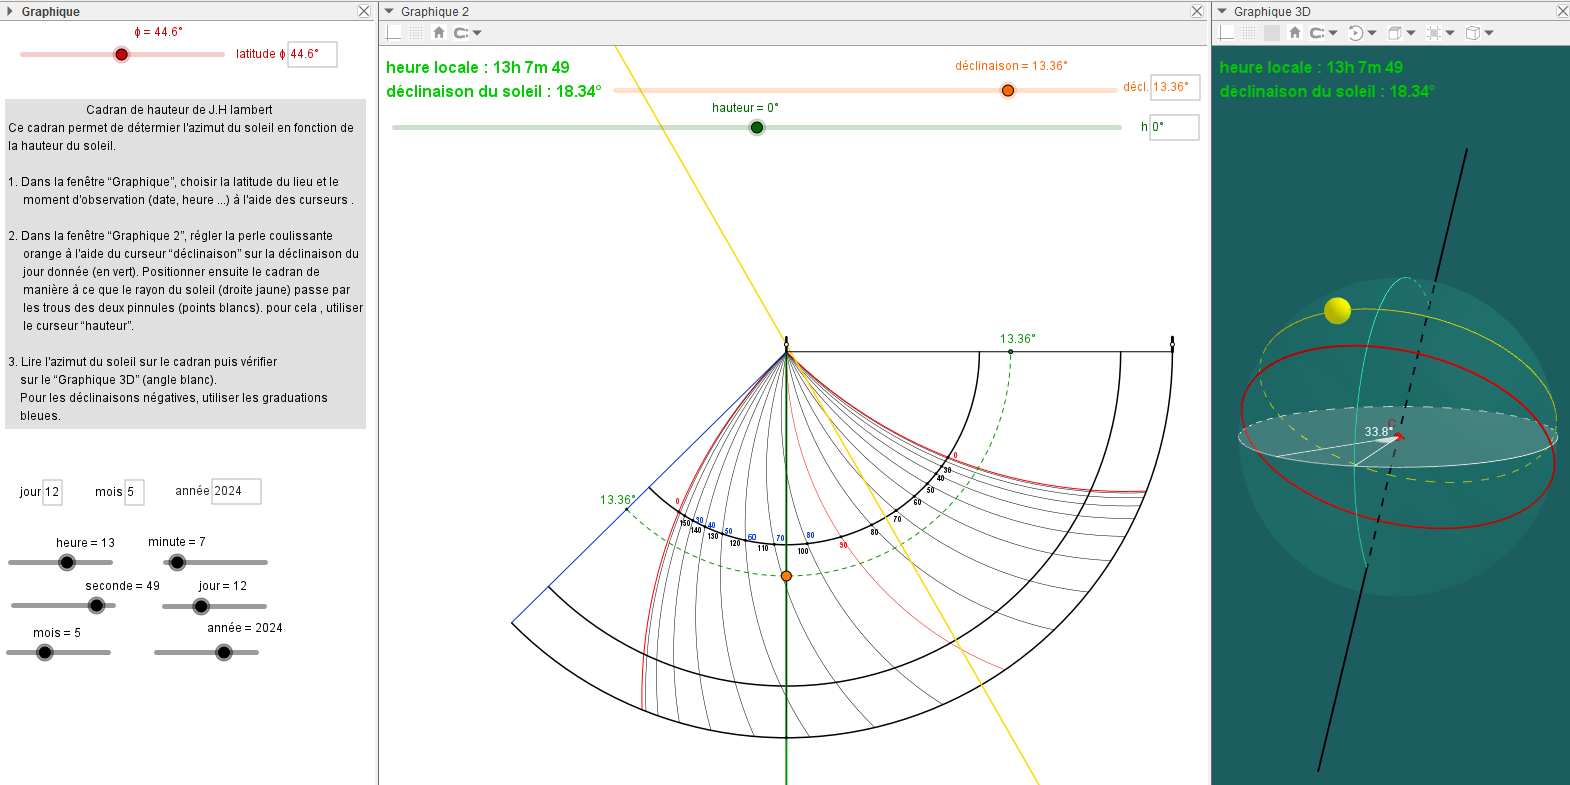Click the Graphique 2 panel title

coord(435,12)
